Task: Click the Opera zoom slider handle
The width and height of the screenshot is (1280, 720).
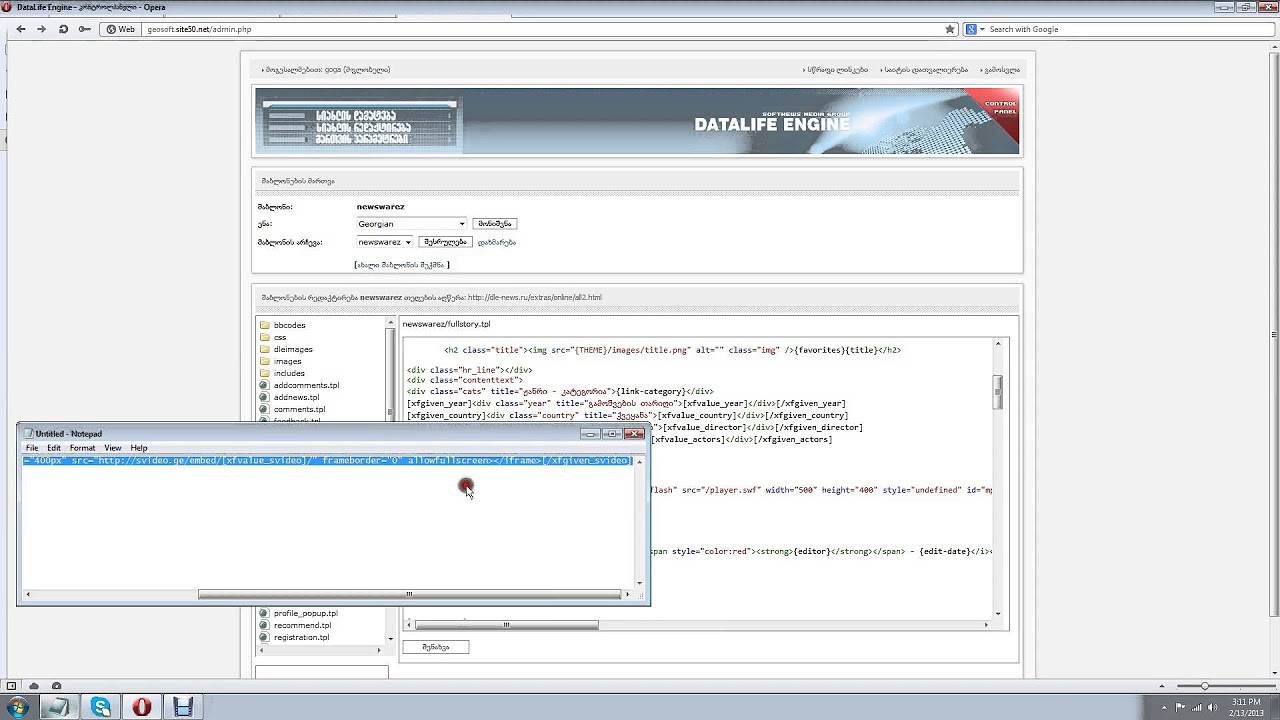Action: pos(1204,686)
